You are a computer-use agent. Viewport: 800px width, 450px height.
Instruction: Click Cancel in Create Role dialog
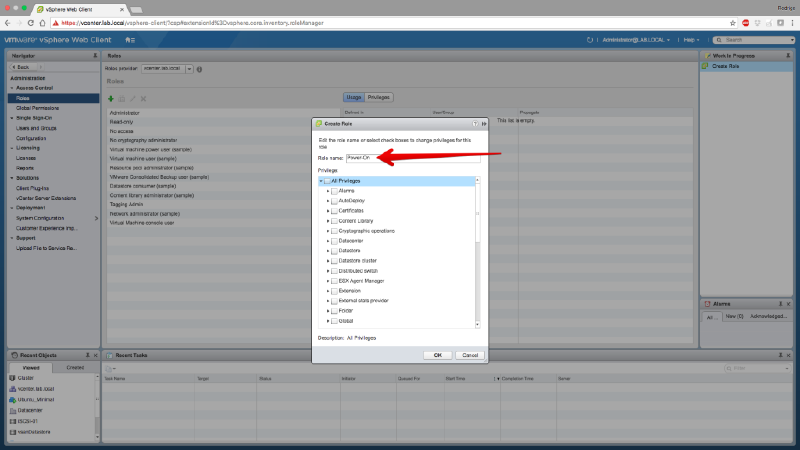pyautogui.click(x=469, y=355)
